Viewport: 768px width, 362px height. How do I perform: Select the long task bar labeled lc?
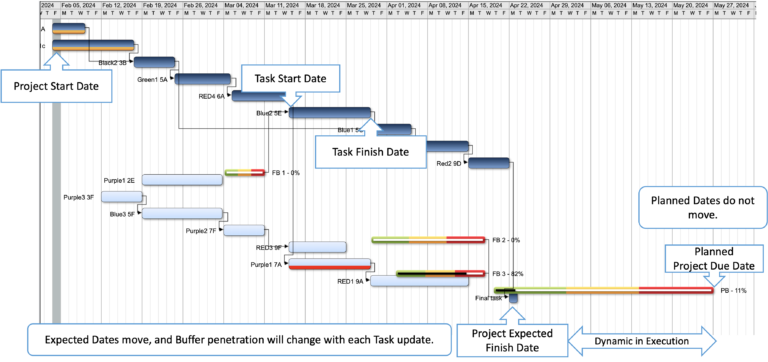click(93, 45)
